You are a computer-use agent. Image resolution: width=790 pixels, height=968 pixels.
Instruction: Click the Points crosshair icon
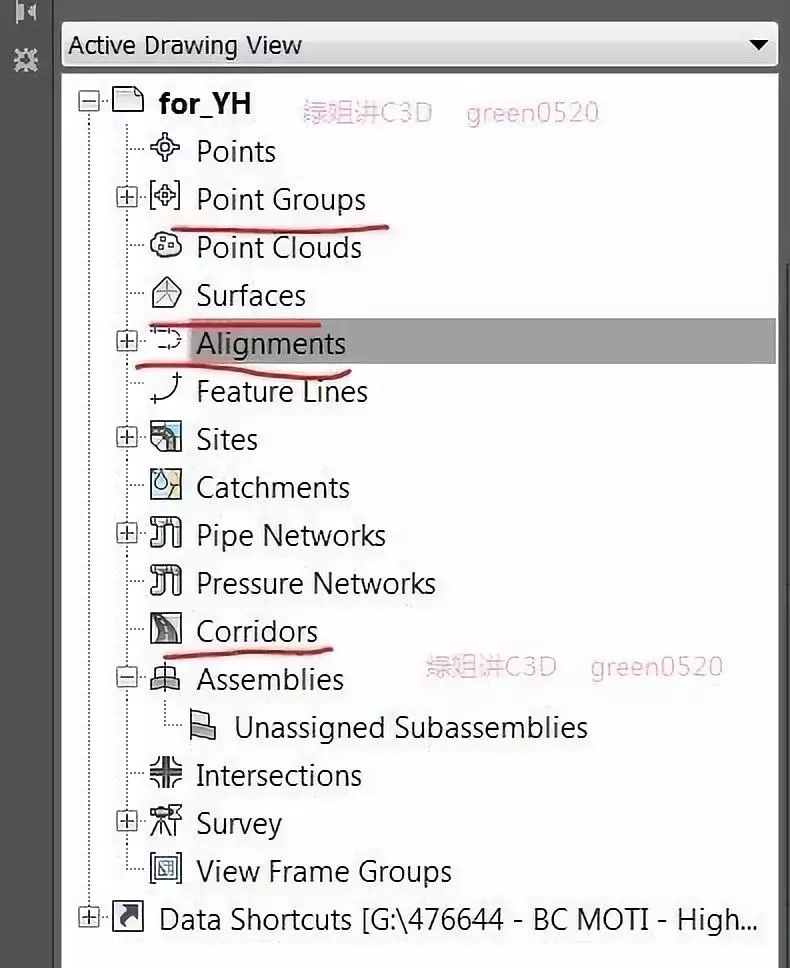pos(165,148)
